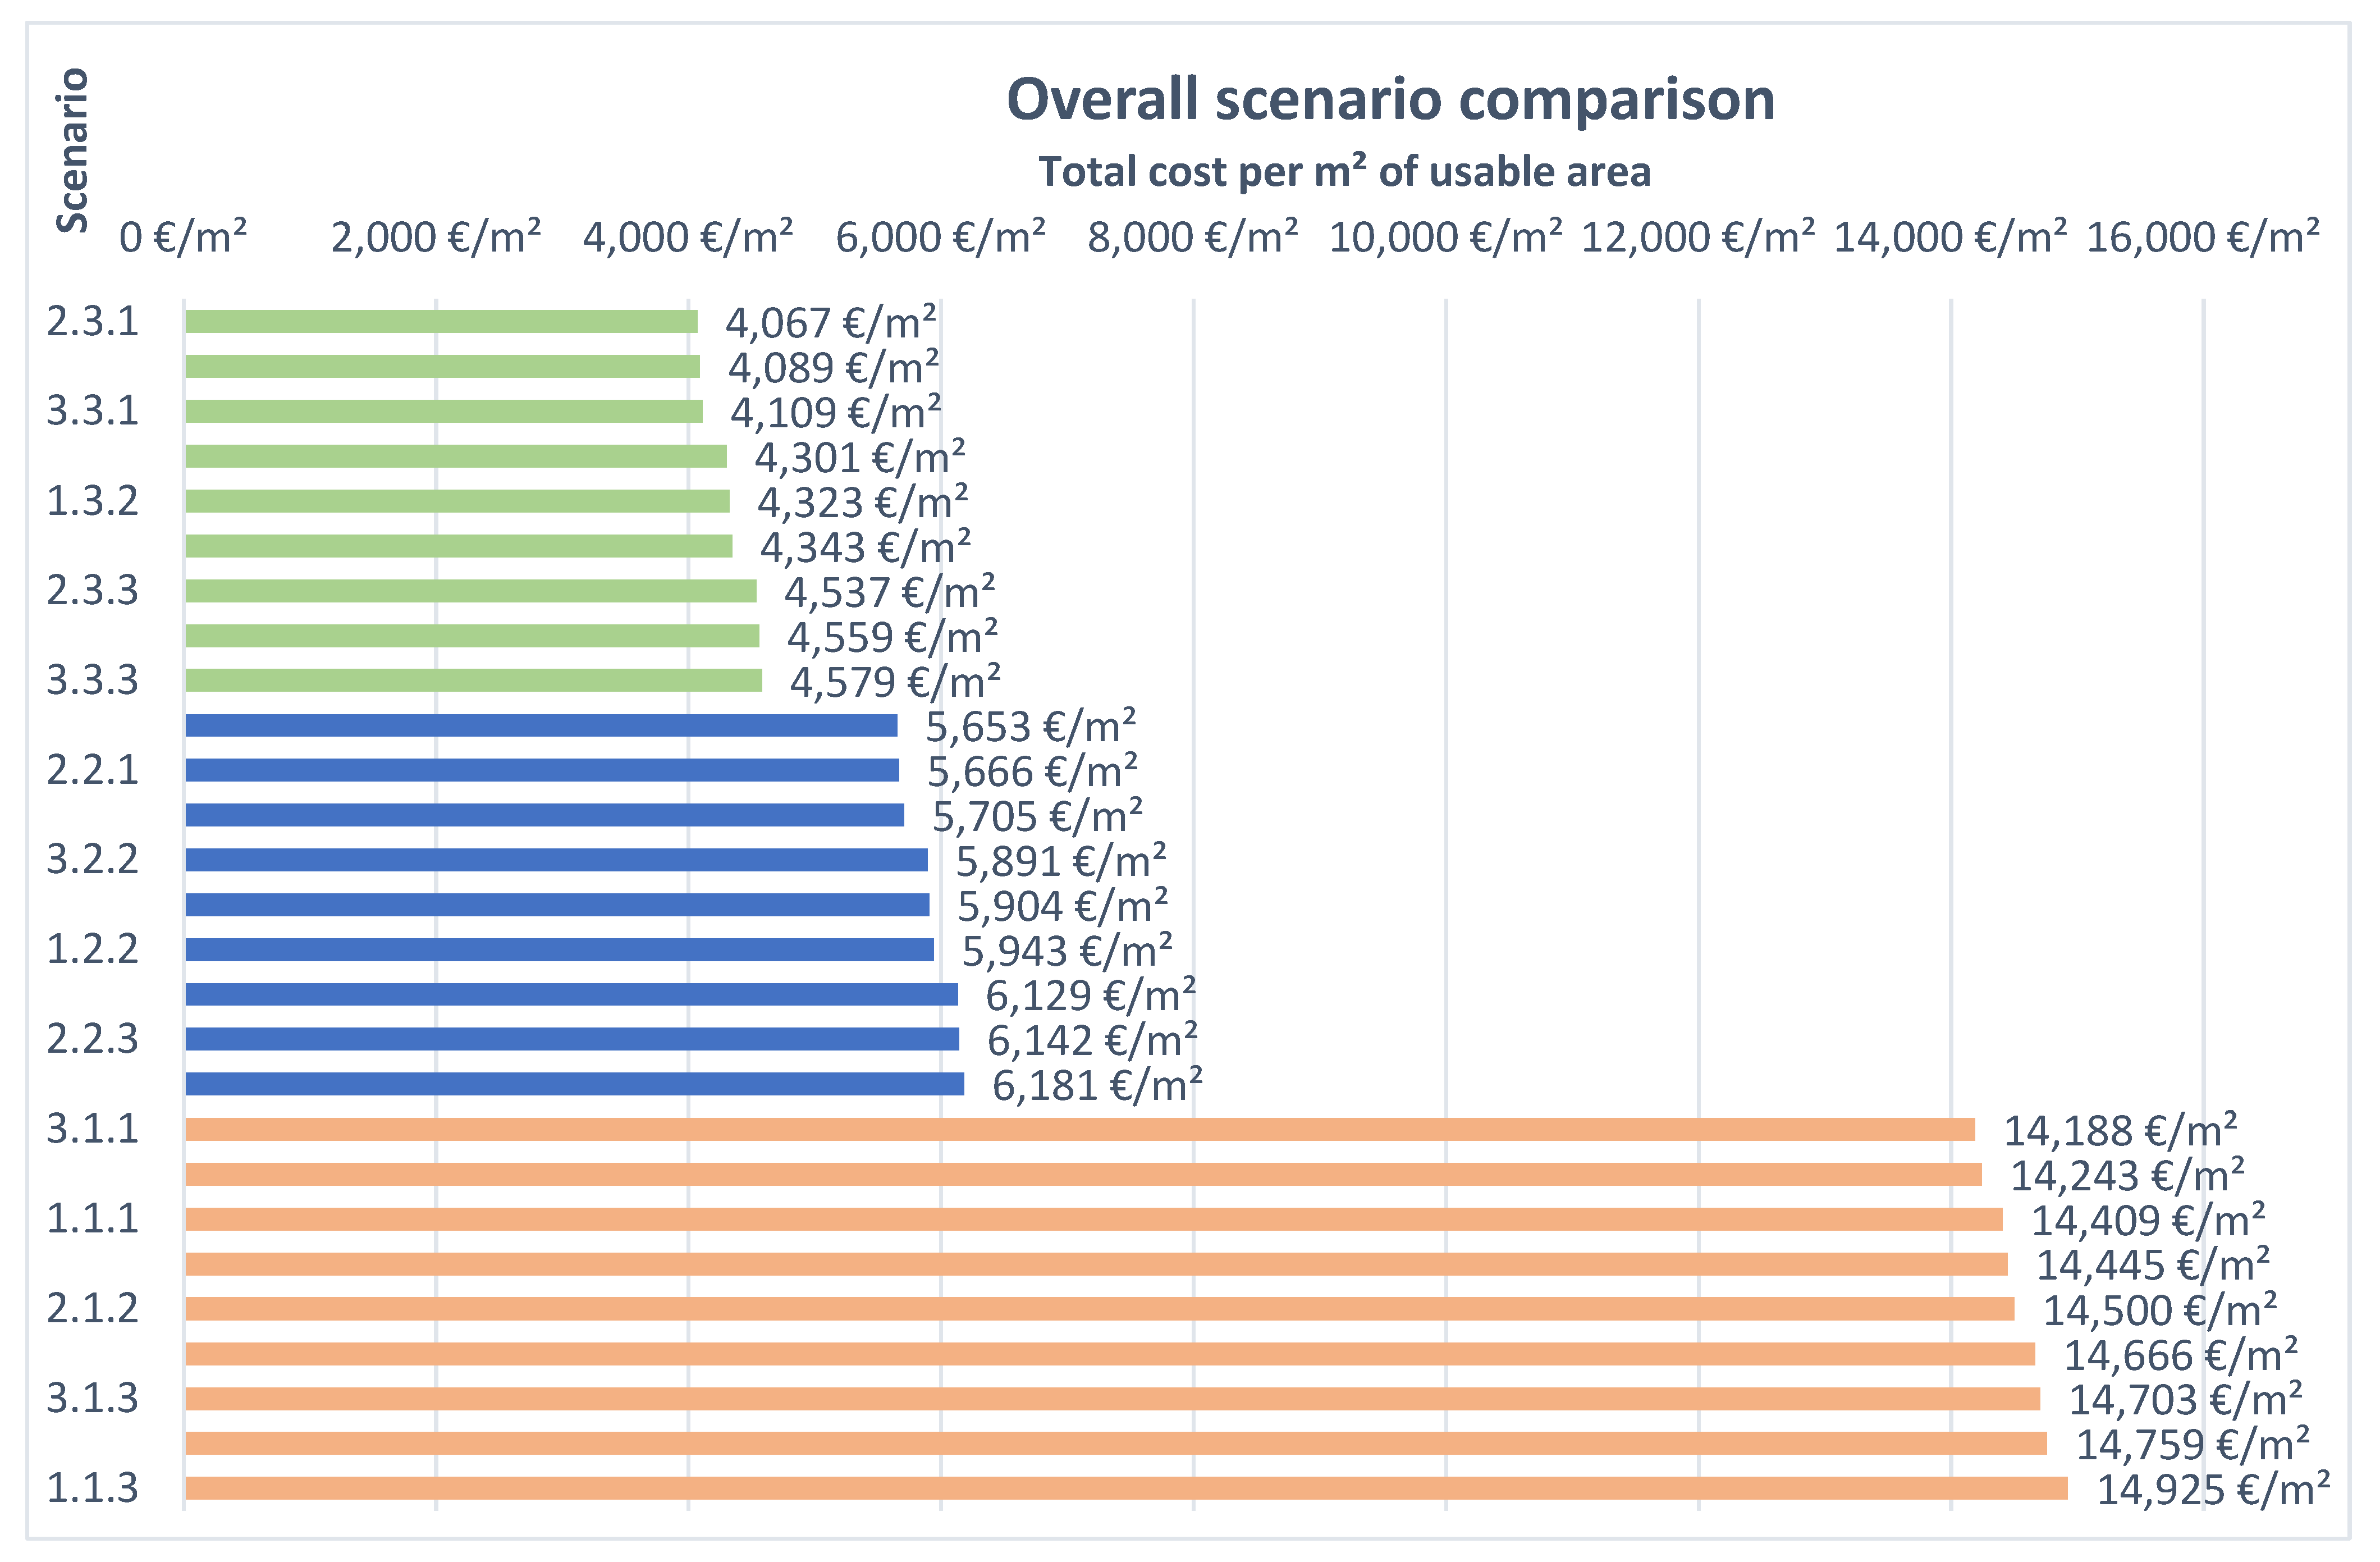Click the 8,000 €/m² axis tick label
Image resolution: width=2380 pixels, height=1562 pixels.
pyautogui.click(x=1193, y=238)
